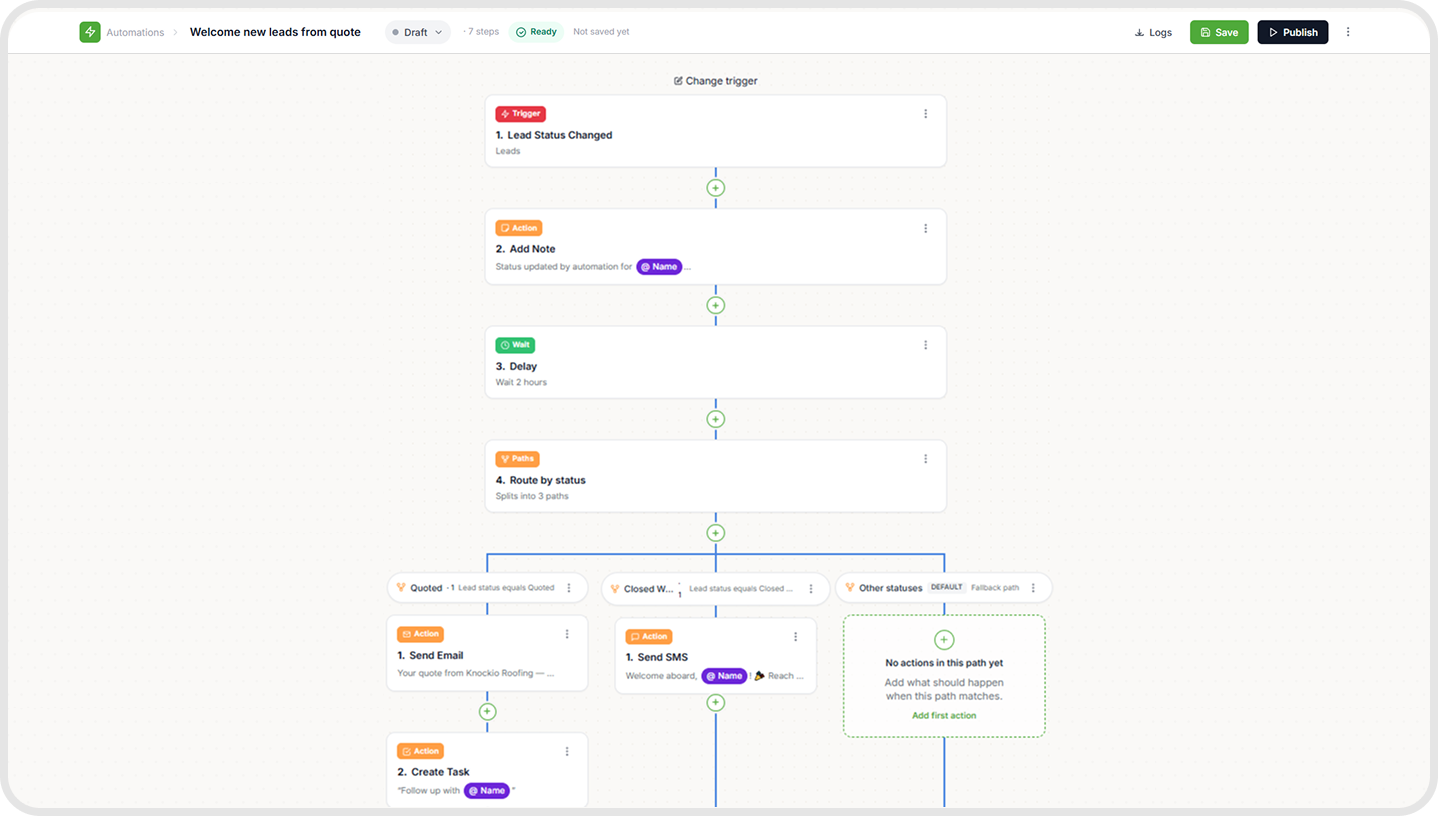Click the Name chip in Send SMS
The height and width of the screenshot is (816, 1438).
click(724, 676)
